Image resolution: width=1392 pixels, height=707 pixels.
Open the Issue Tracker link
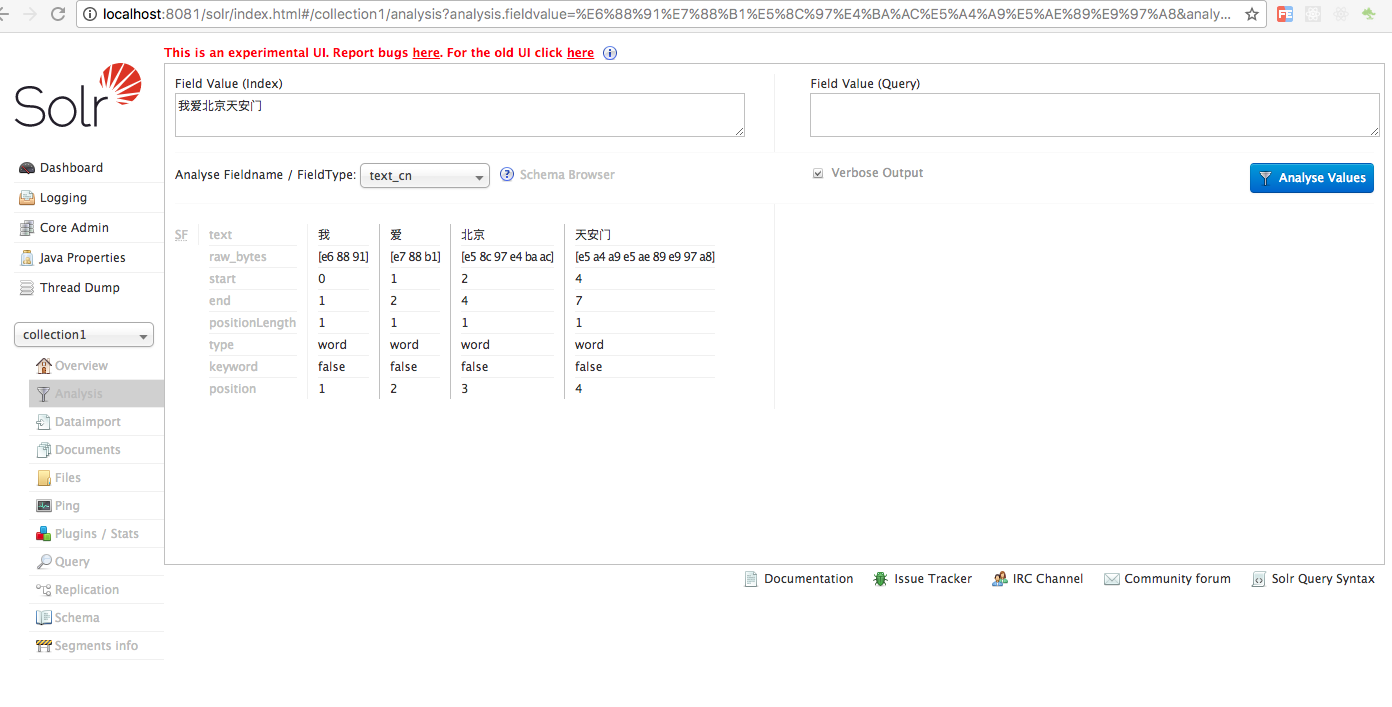click(x=933, y=579)
